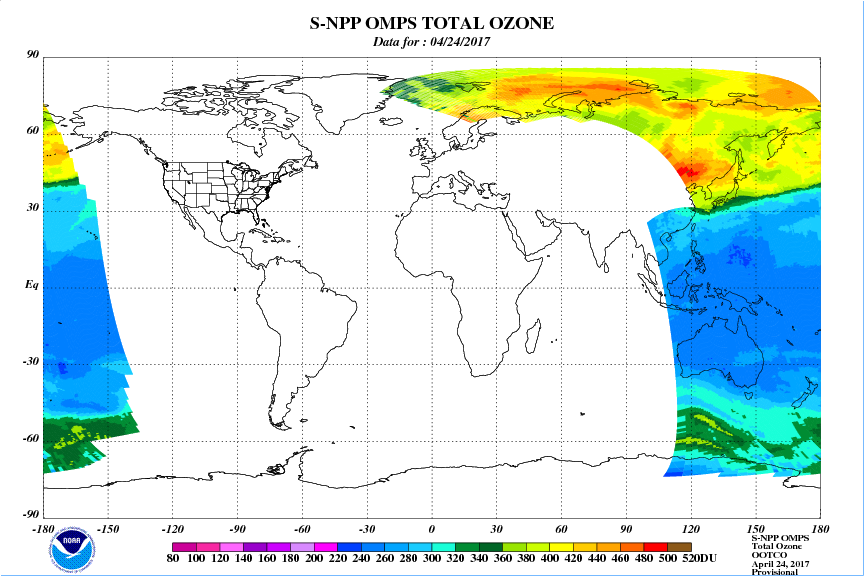Viewport: 864px width, 576px height.
Task: Click the 'OOTCO' product code text
Action: [x=769, y=555]
